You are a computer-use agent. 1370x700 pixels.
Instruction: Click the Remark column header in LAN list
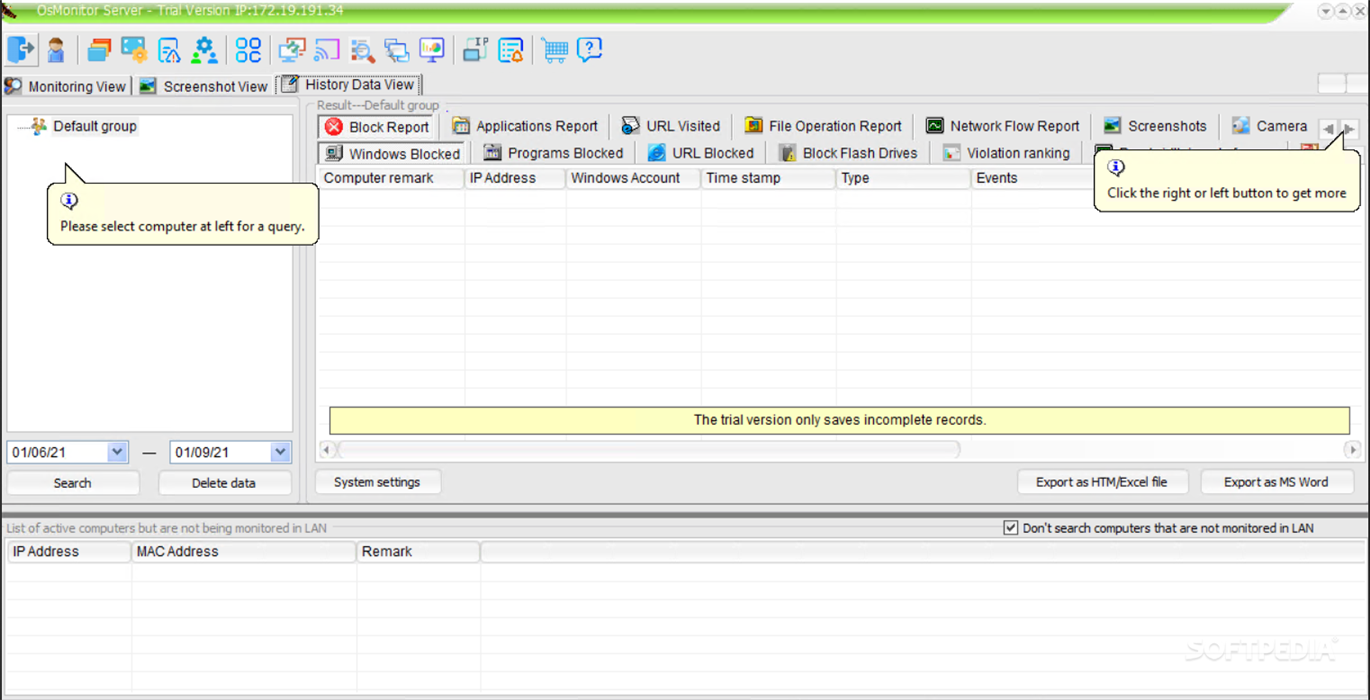(x=418, y=551)
